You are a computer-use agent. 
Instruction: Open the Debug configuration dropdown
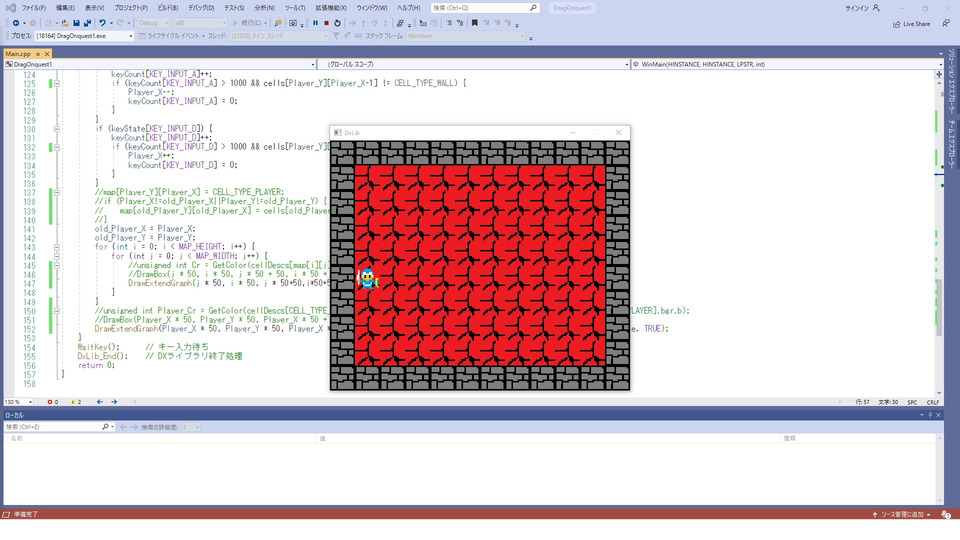click(x=152, y=23)
